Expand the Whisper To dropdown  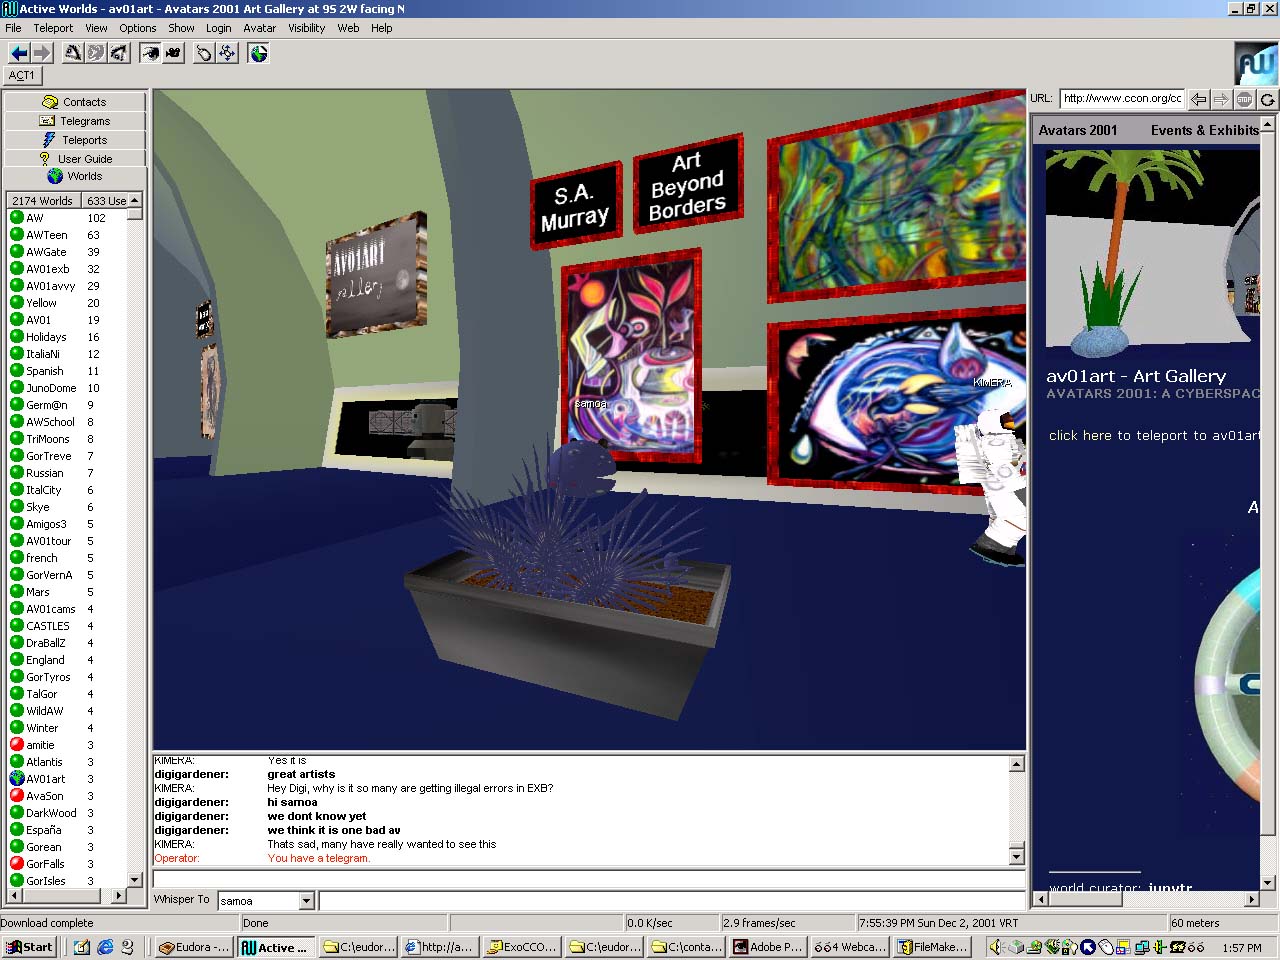tap(307, 901)
